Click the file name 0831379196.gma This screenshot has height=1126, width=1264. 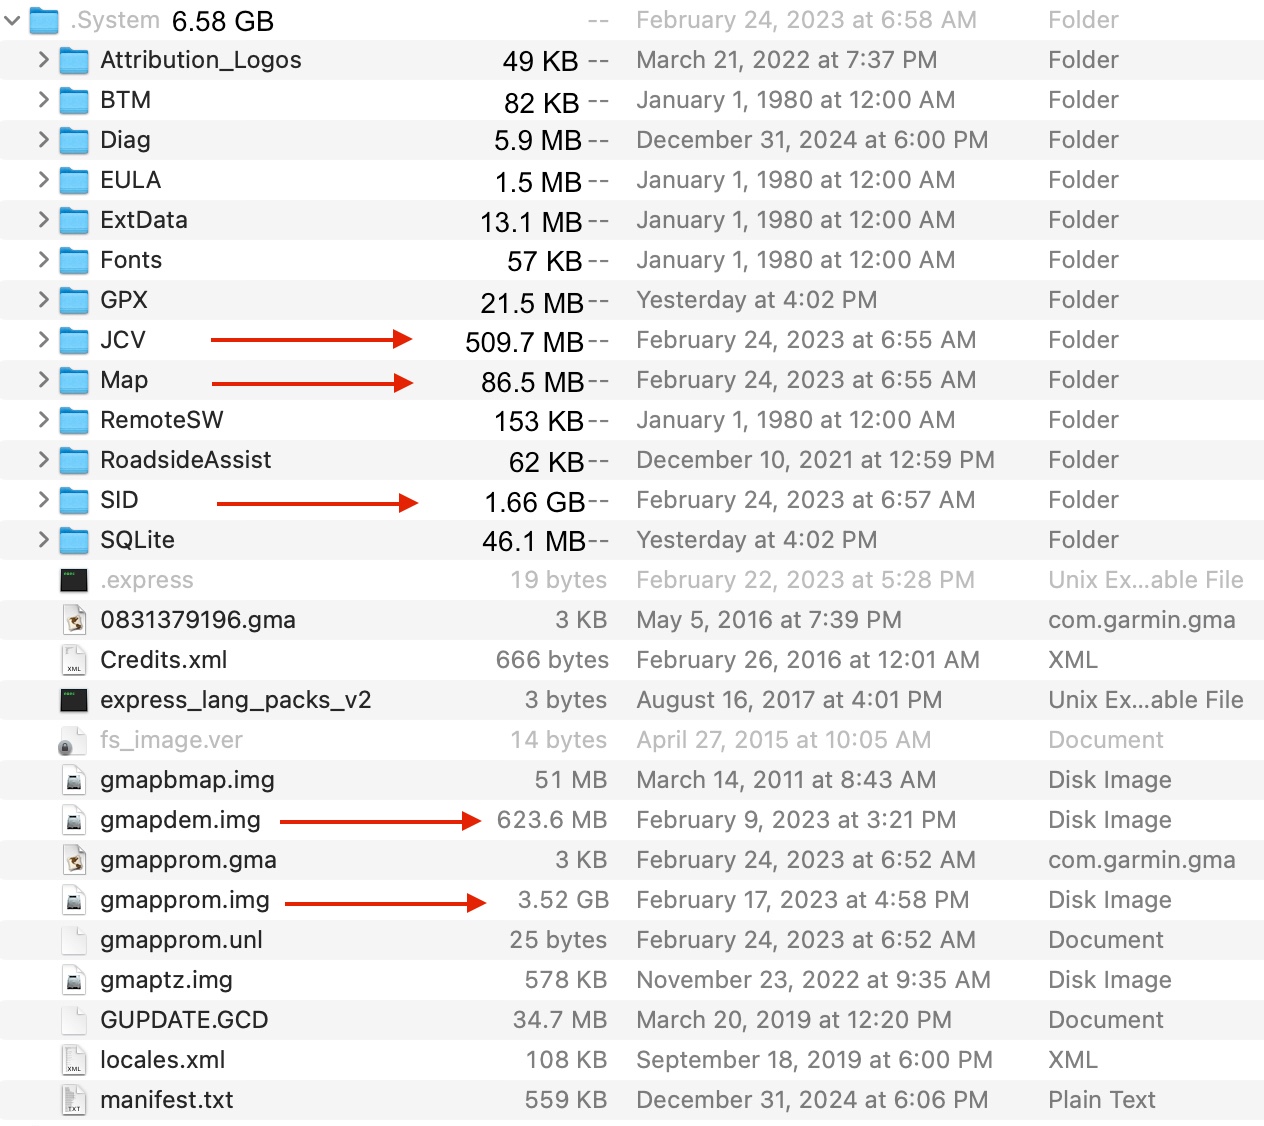tap(198, 620)
